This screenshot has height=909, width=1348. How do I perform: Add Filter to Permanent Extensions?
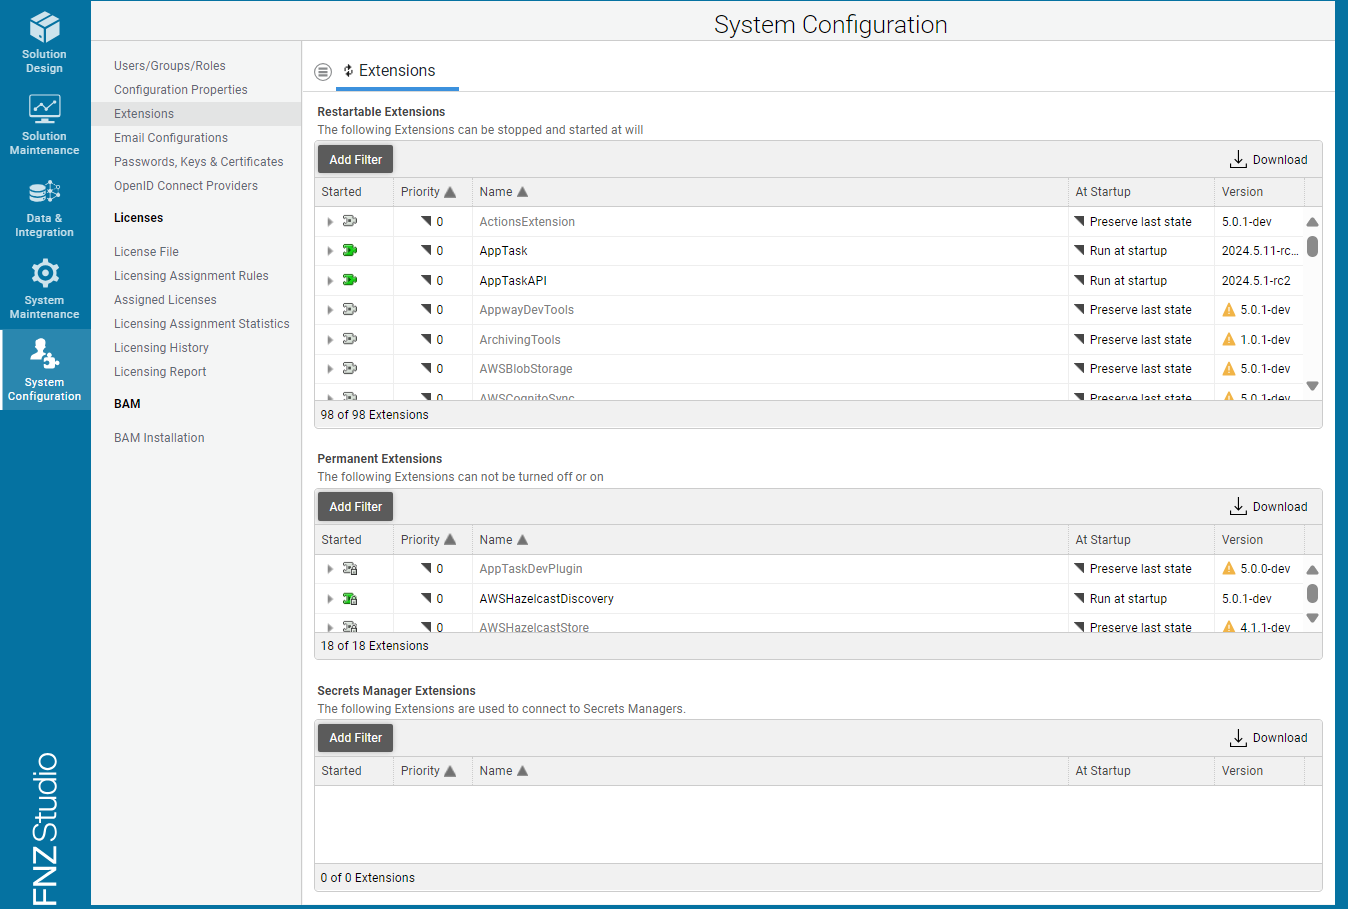[356, 507]
